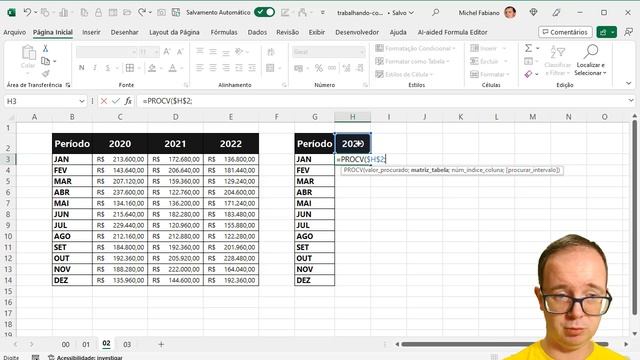The height and width of the screenshot is (360, 640).
Task: Open the Formatar como Tabela dropdown
Action: click(412, 61)
